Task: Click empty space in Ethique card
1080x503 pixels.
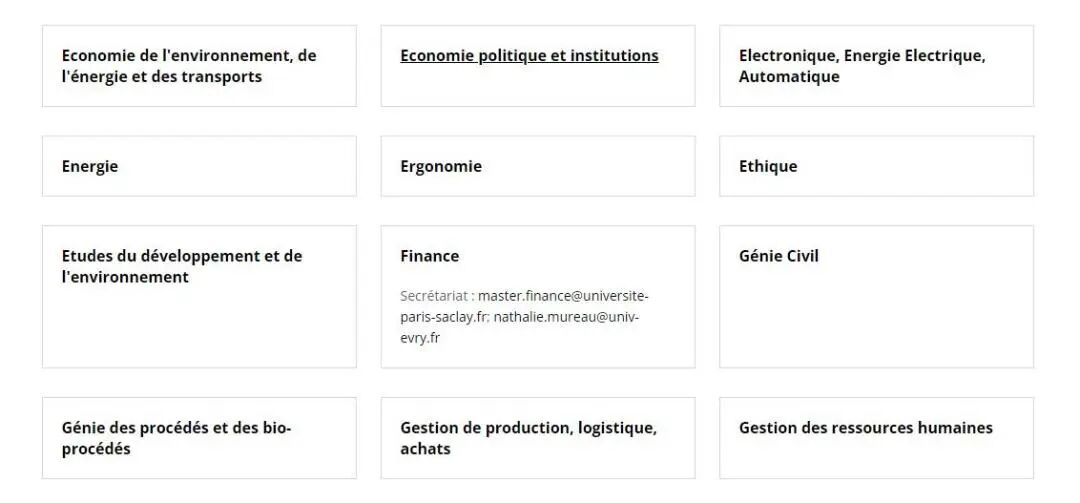Action: pos(916,166)
